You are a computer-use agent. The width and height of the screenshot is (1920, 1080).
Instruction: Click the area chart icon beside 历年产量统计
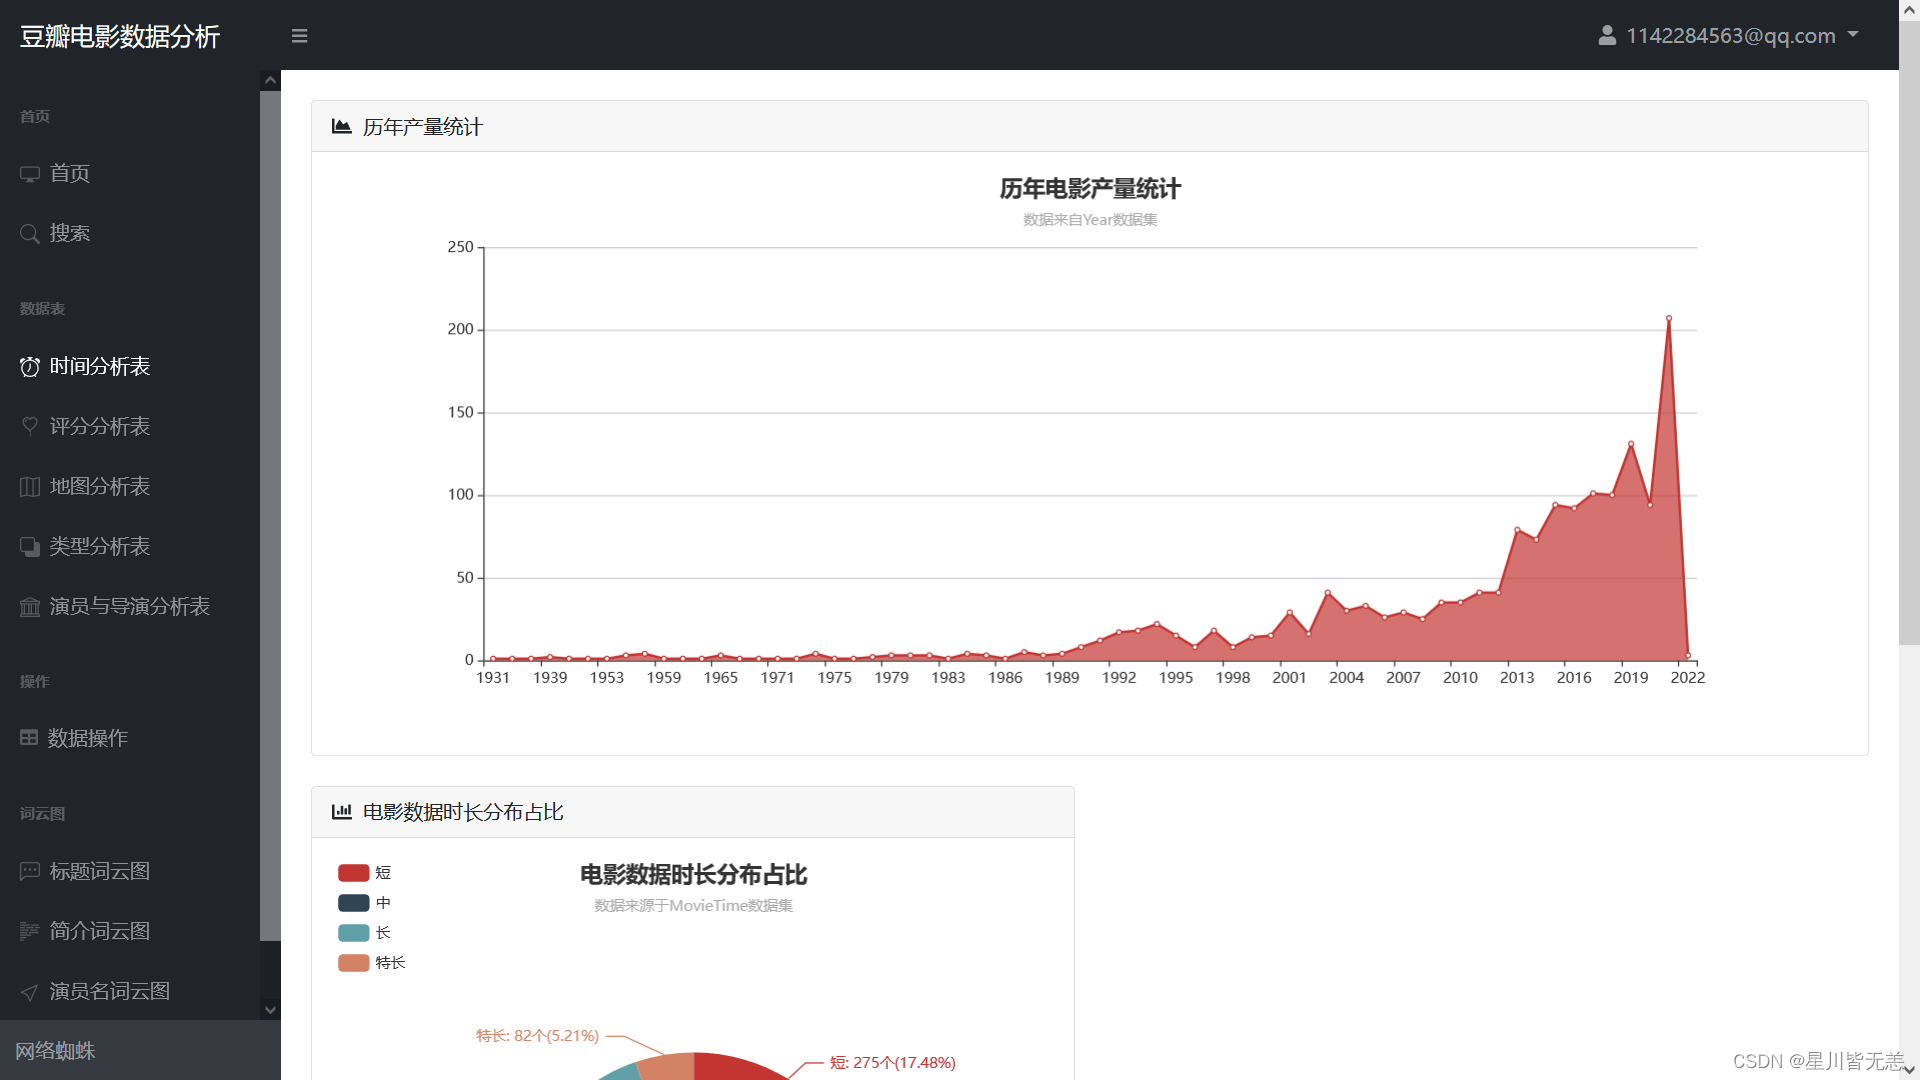coord(342,126)
